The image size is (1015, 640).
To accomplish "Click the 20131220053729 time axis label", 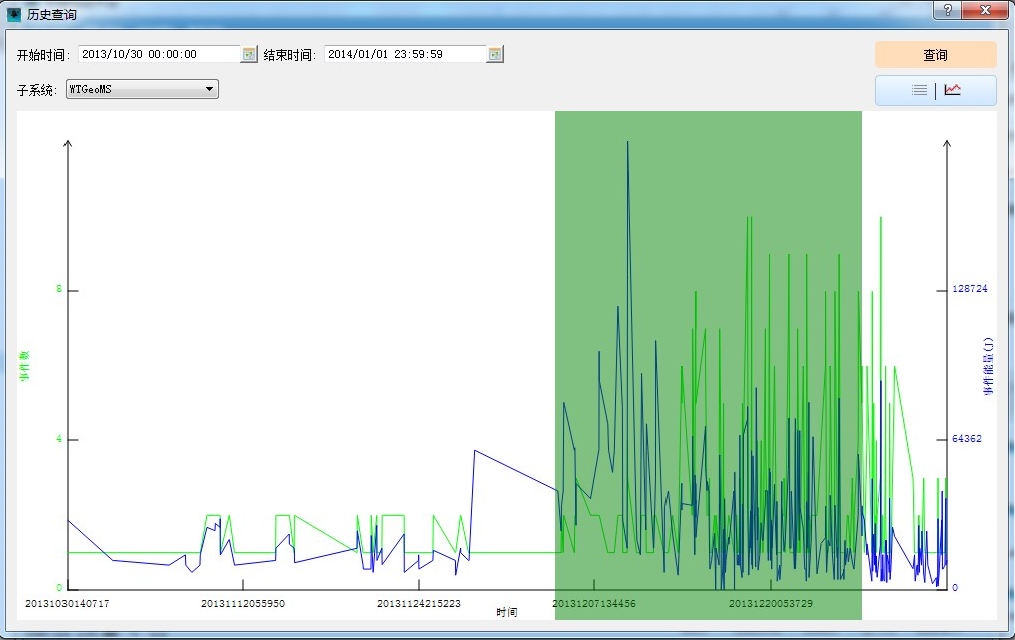I will (x=770, y=604).
